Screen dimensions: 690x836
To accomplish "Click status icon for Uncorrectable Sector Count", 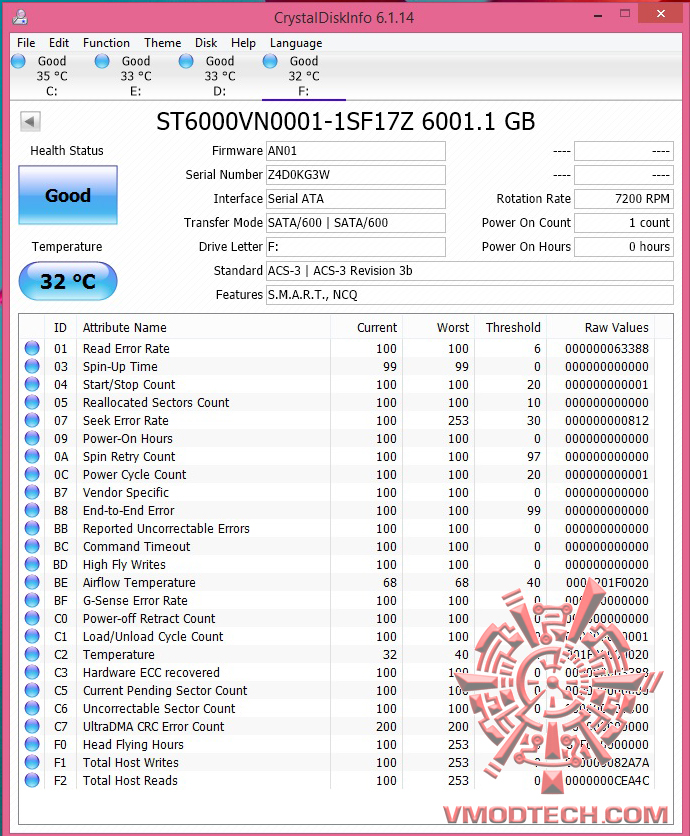I will click(32, 708).
